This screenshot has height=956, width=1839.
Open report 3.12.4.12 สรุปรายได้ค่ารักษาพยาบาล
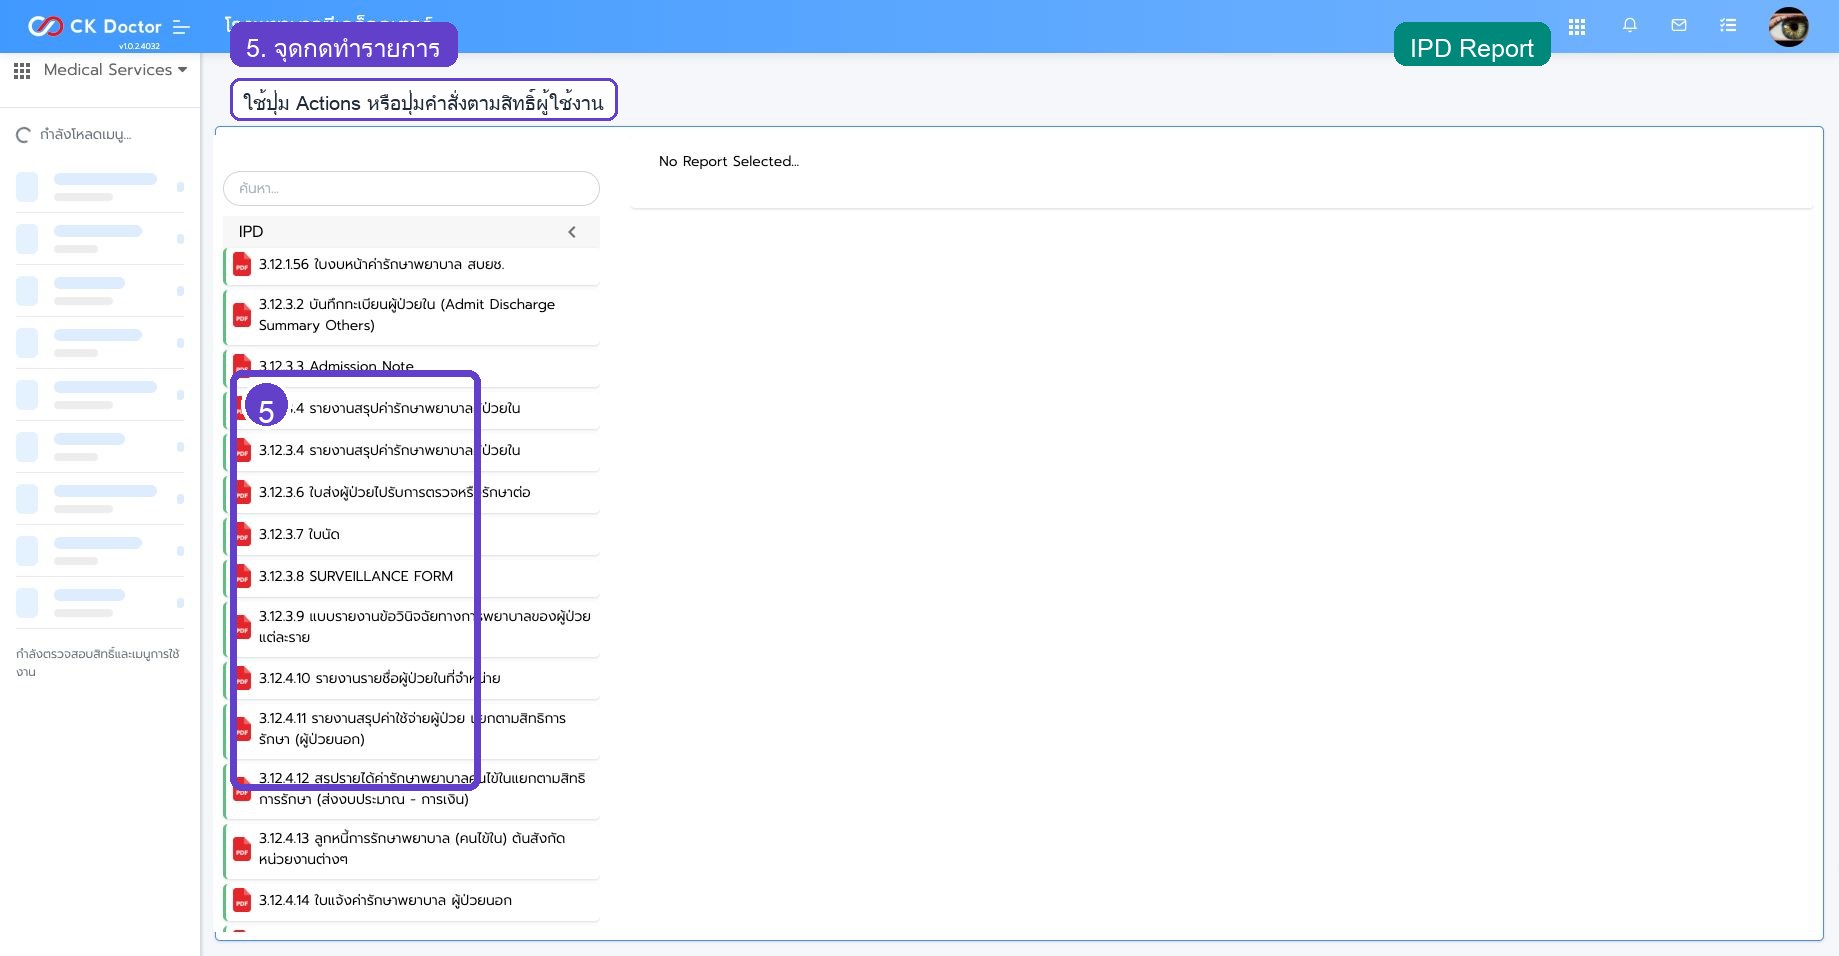[411, 789]
